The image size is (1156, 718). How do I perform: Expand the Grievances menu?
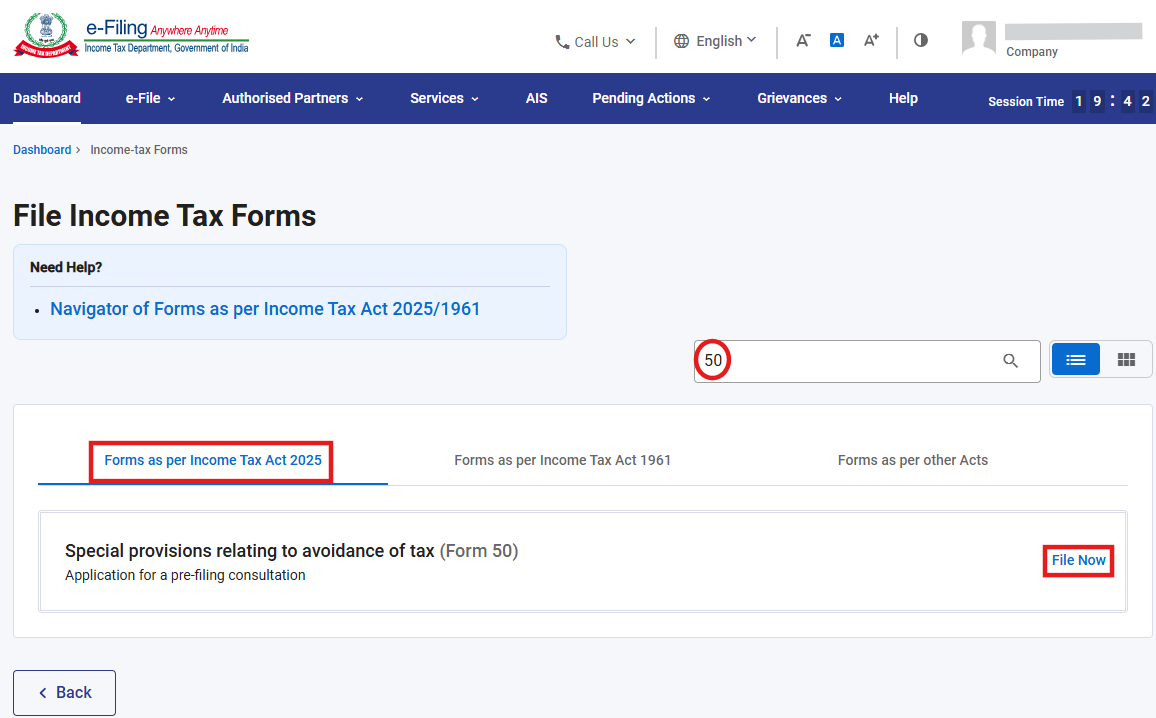point(799,98)
